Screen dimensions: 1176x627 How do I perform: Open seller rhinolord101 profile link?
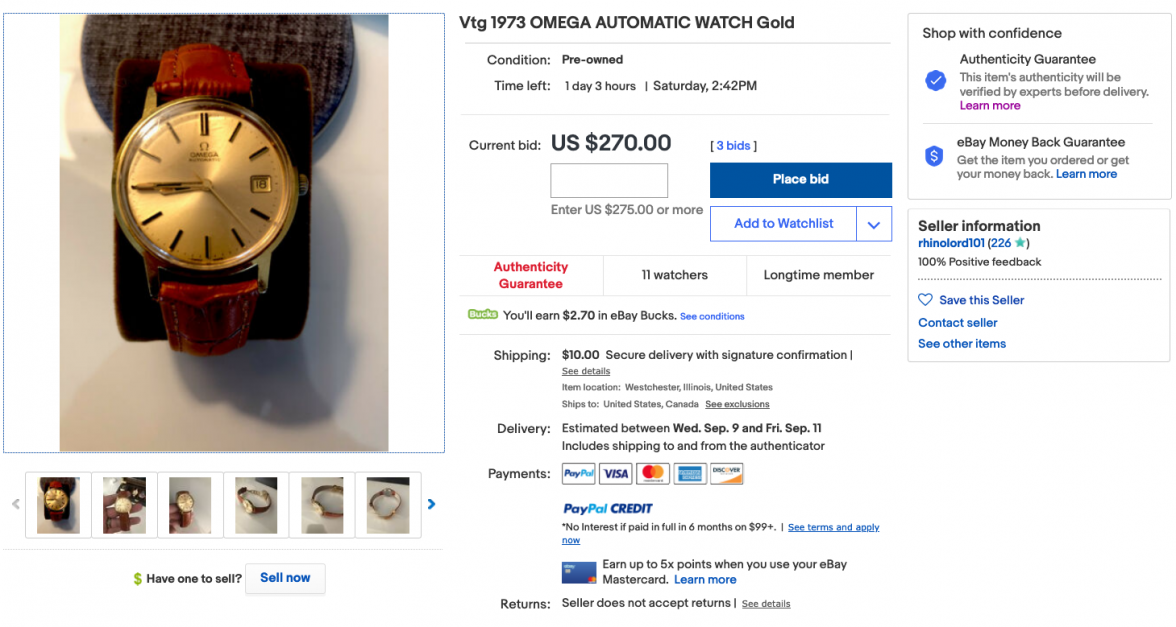click(951, 243)
